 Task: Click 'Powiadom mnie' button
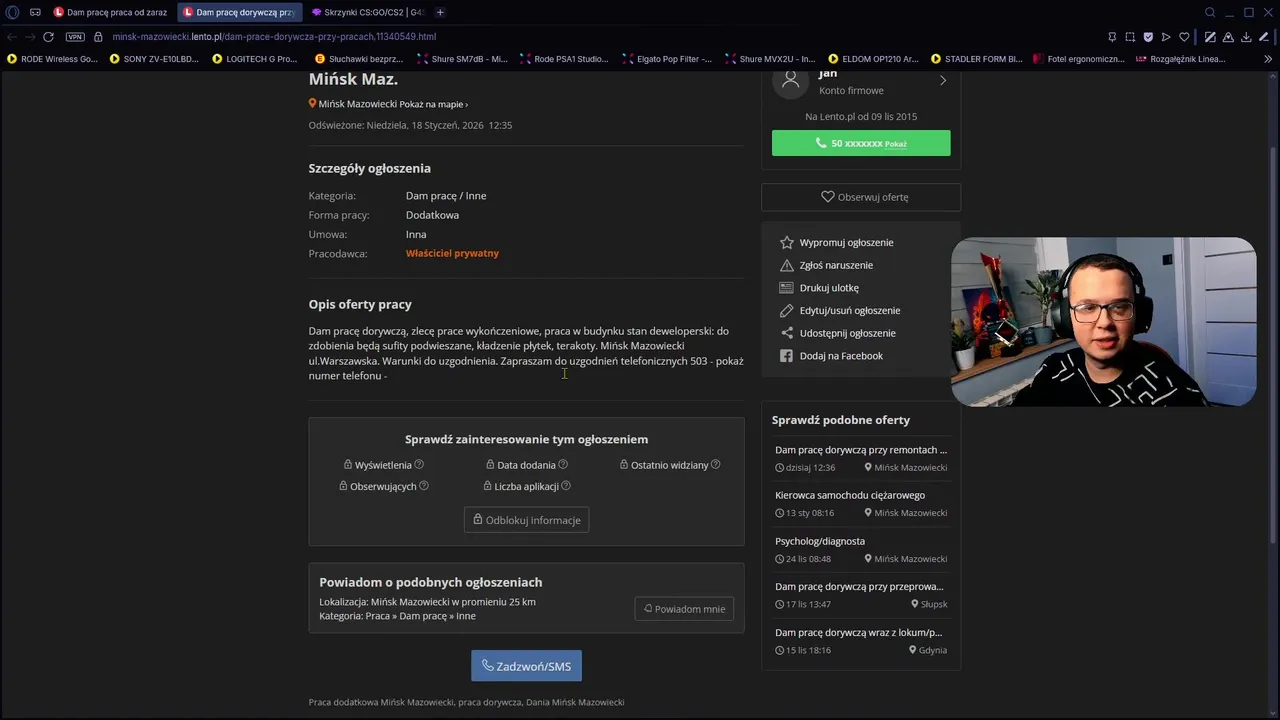click(x=684, y=609)
